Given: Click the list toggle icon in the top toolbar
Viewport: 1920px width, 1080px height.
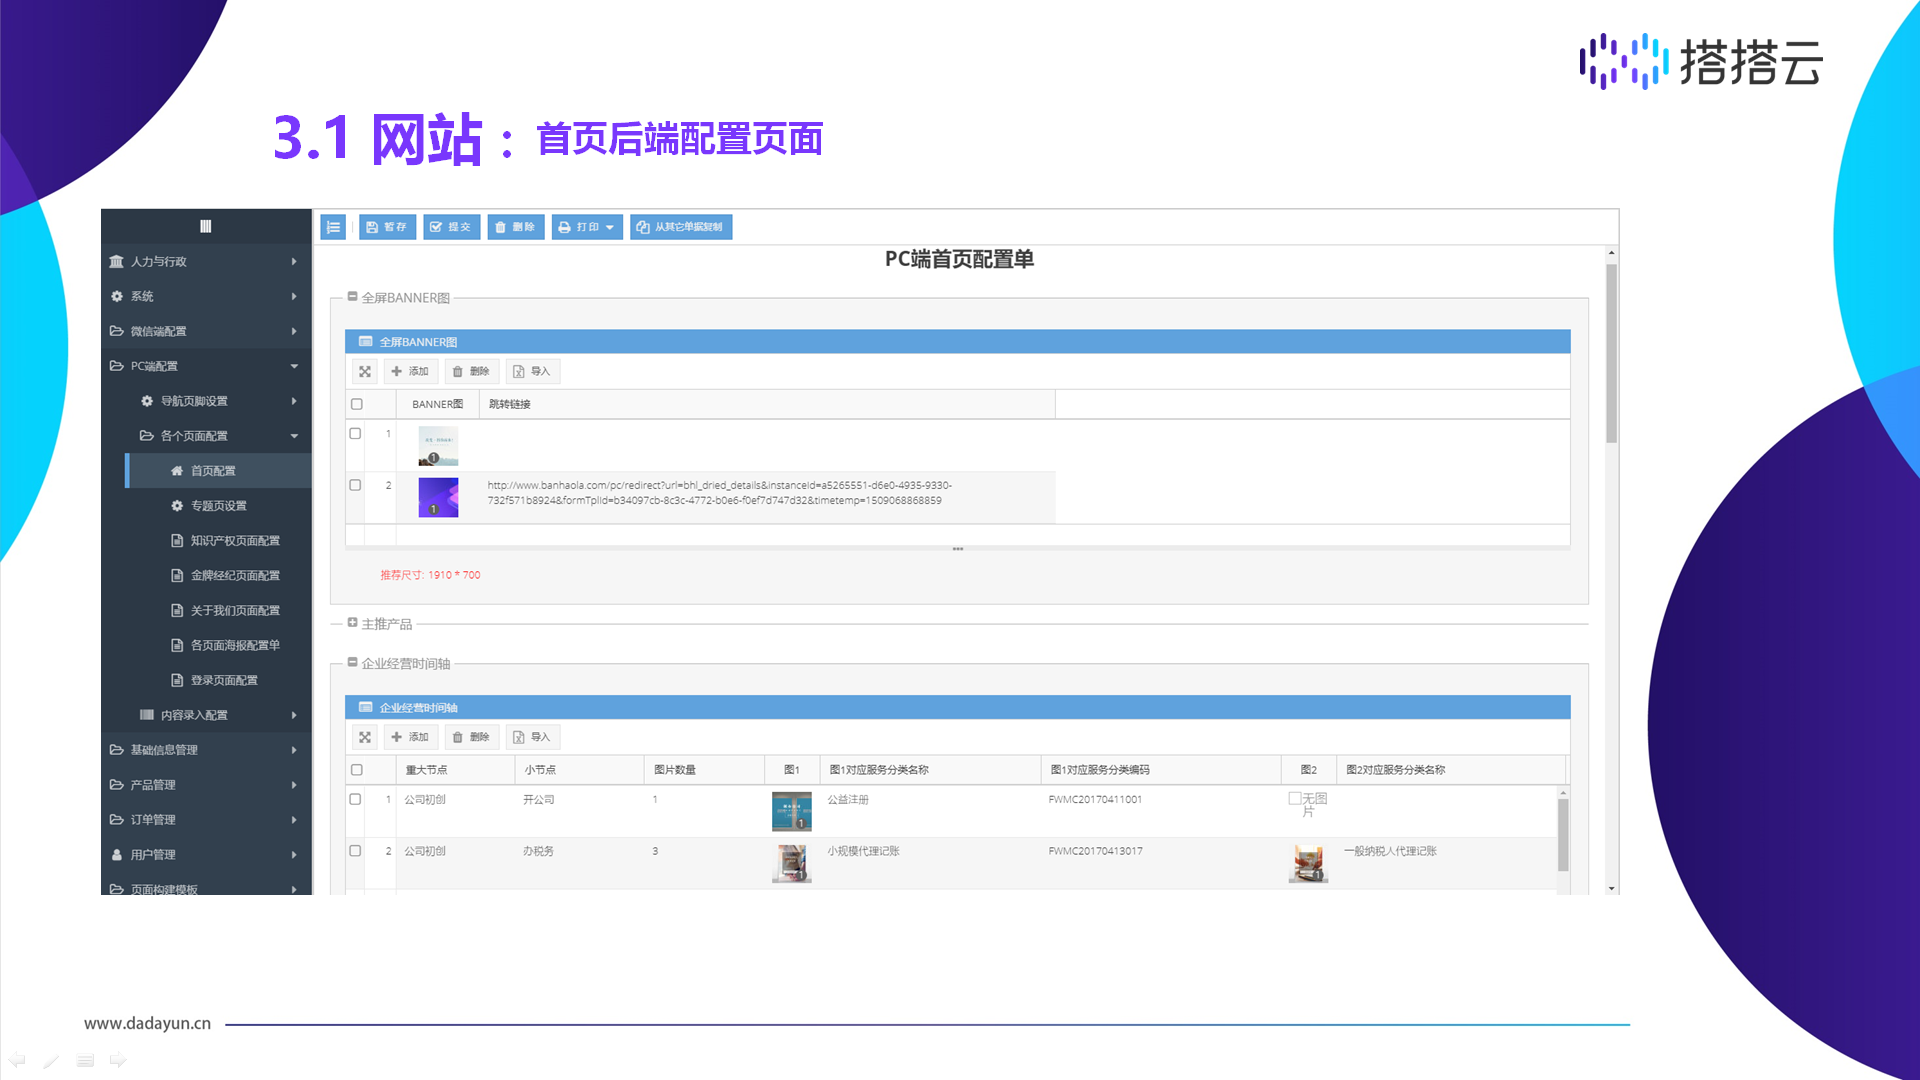Looking at the screenshot, I should click(x=333, y=227).
